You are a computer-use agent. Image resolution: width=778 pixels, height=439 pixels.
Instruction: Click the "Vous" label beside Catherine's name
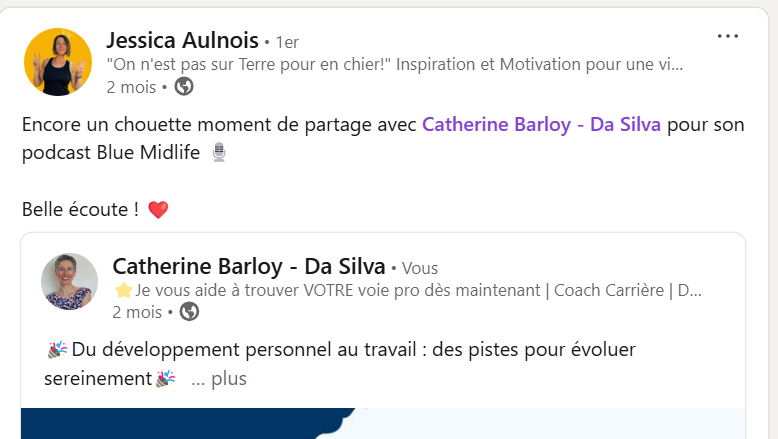click(x=420, y=268)
